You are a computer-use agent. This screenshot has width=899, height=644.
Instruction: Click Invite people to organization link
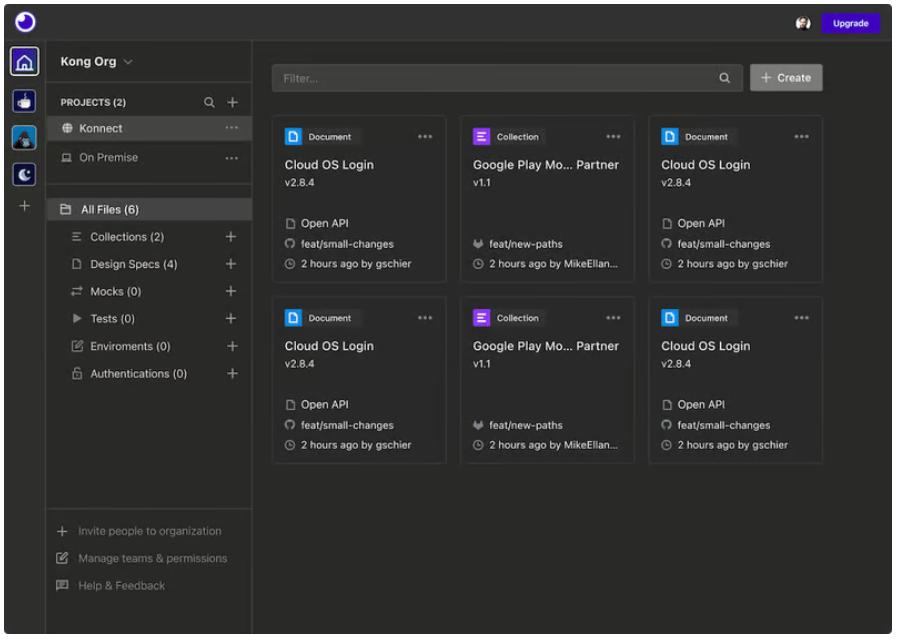[149, 532]
